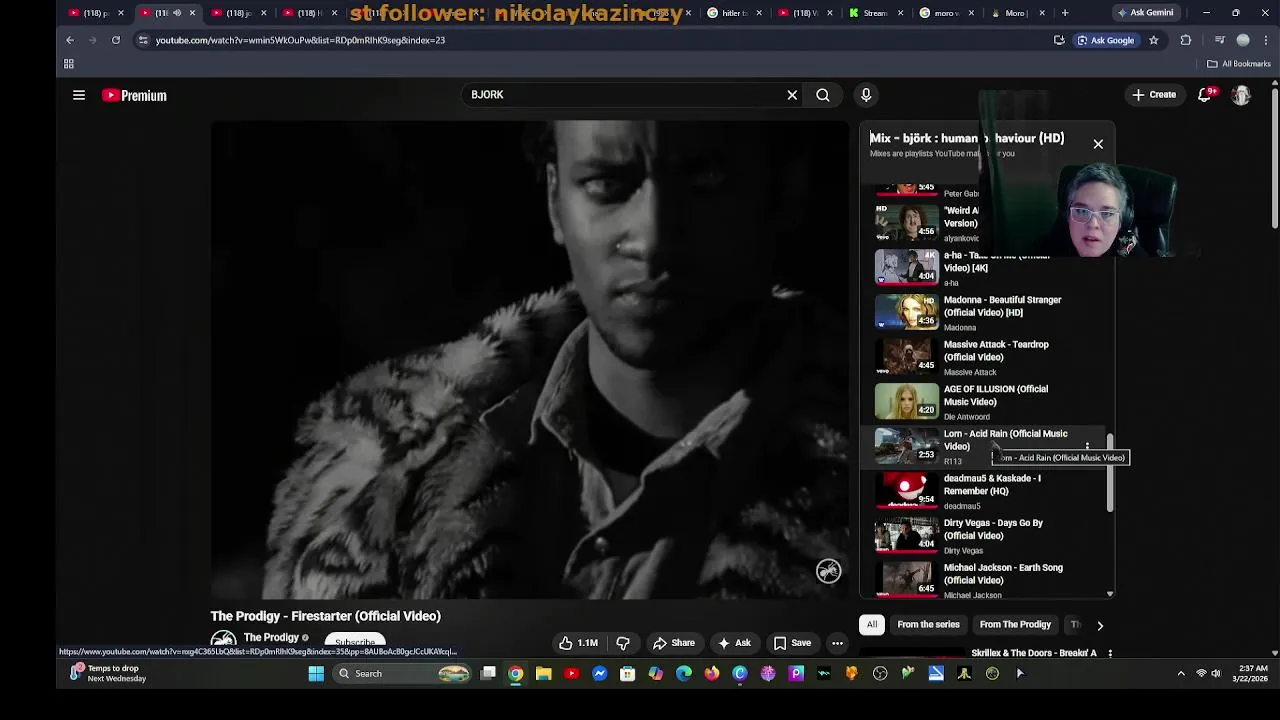Open Firefox from the taskbar
Viewport: 1280px width, 720px height.
(712, 674)
